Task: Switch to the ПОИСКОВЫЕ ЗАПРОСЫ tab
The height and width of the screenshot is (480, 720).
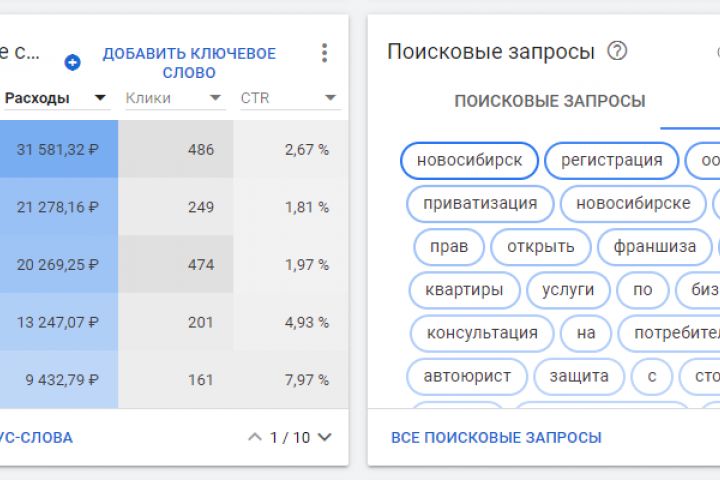Action: click(x=549, y=101)
